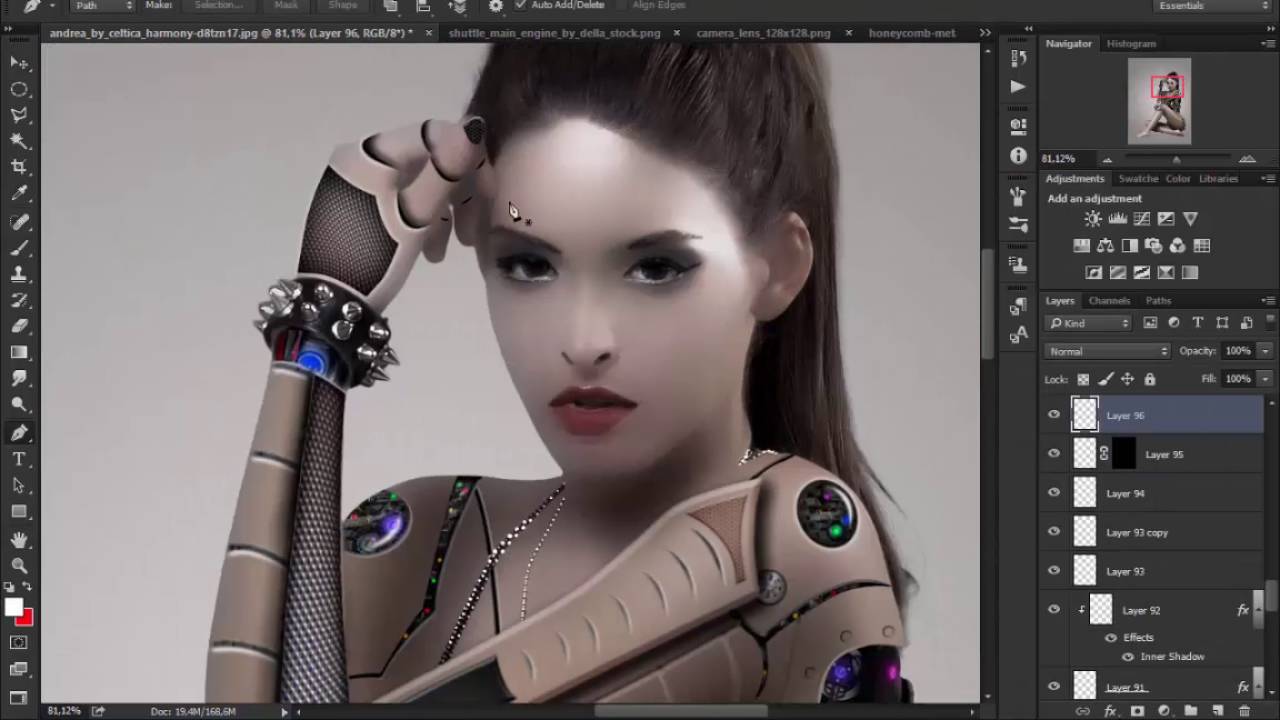
Task: Click the red background color swatch
Action: 25,617
